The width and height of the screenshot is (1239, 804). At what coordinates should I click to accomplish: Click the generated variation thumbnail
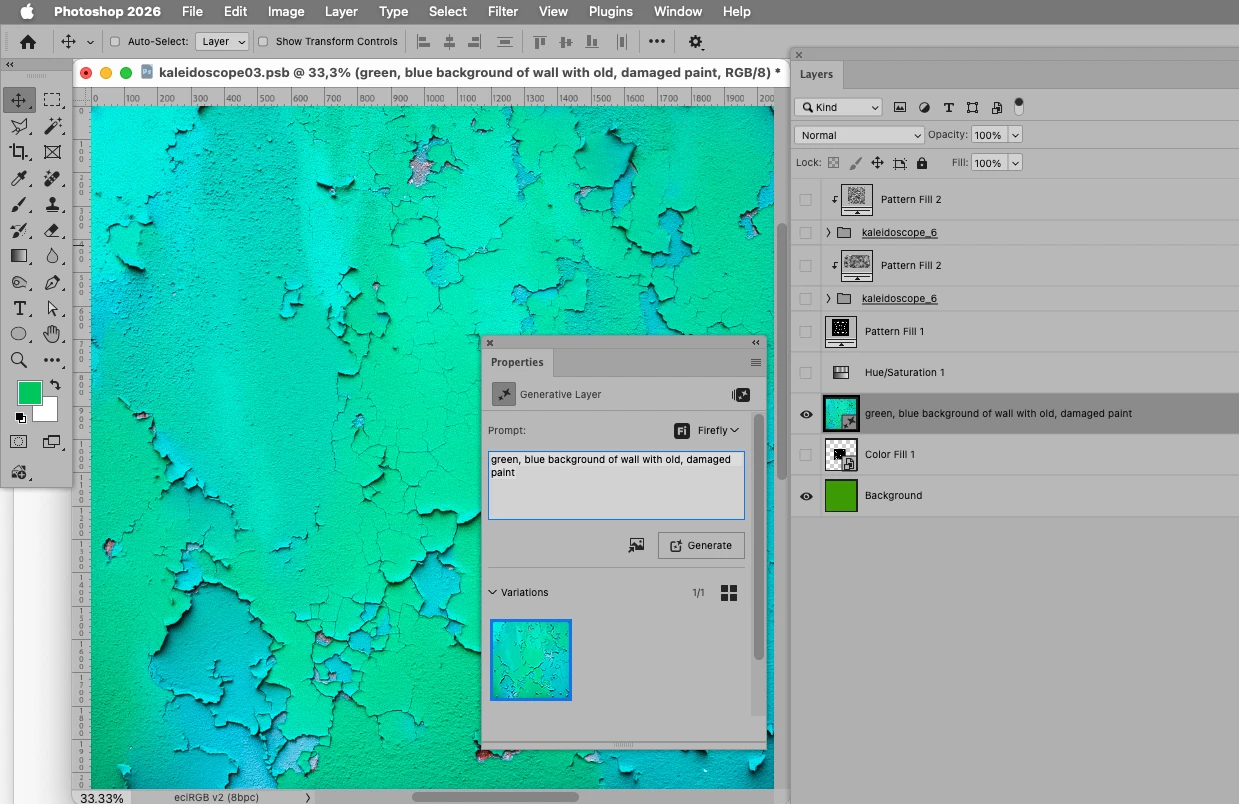pyautogui.click(x=531, y=660)
